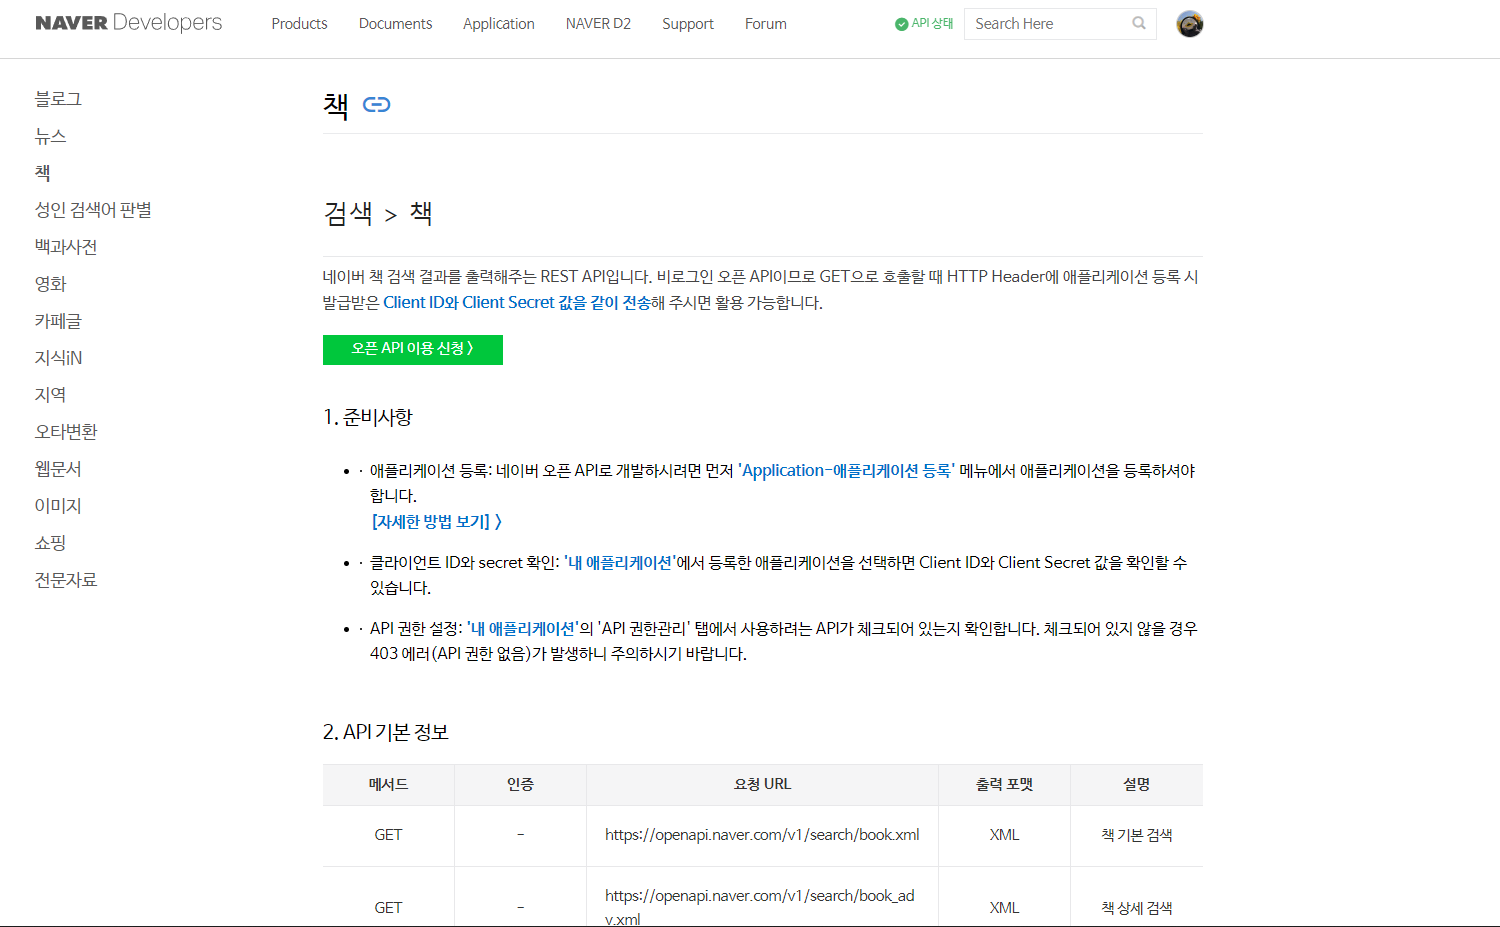Open 'Application-애플리케이션 등록' link
1500x927 pixels.
(846, 470)
